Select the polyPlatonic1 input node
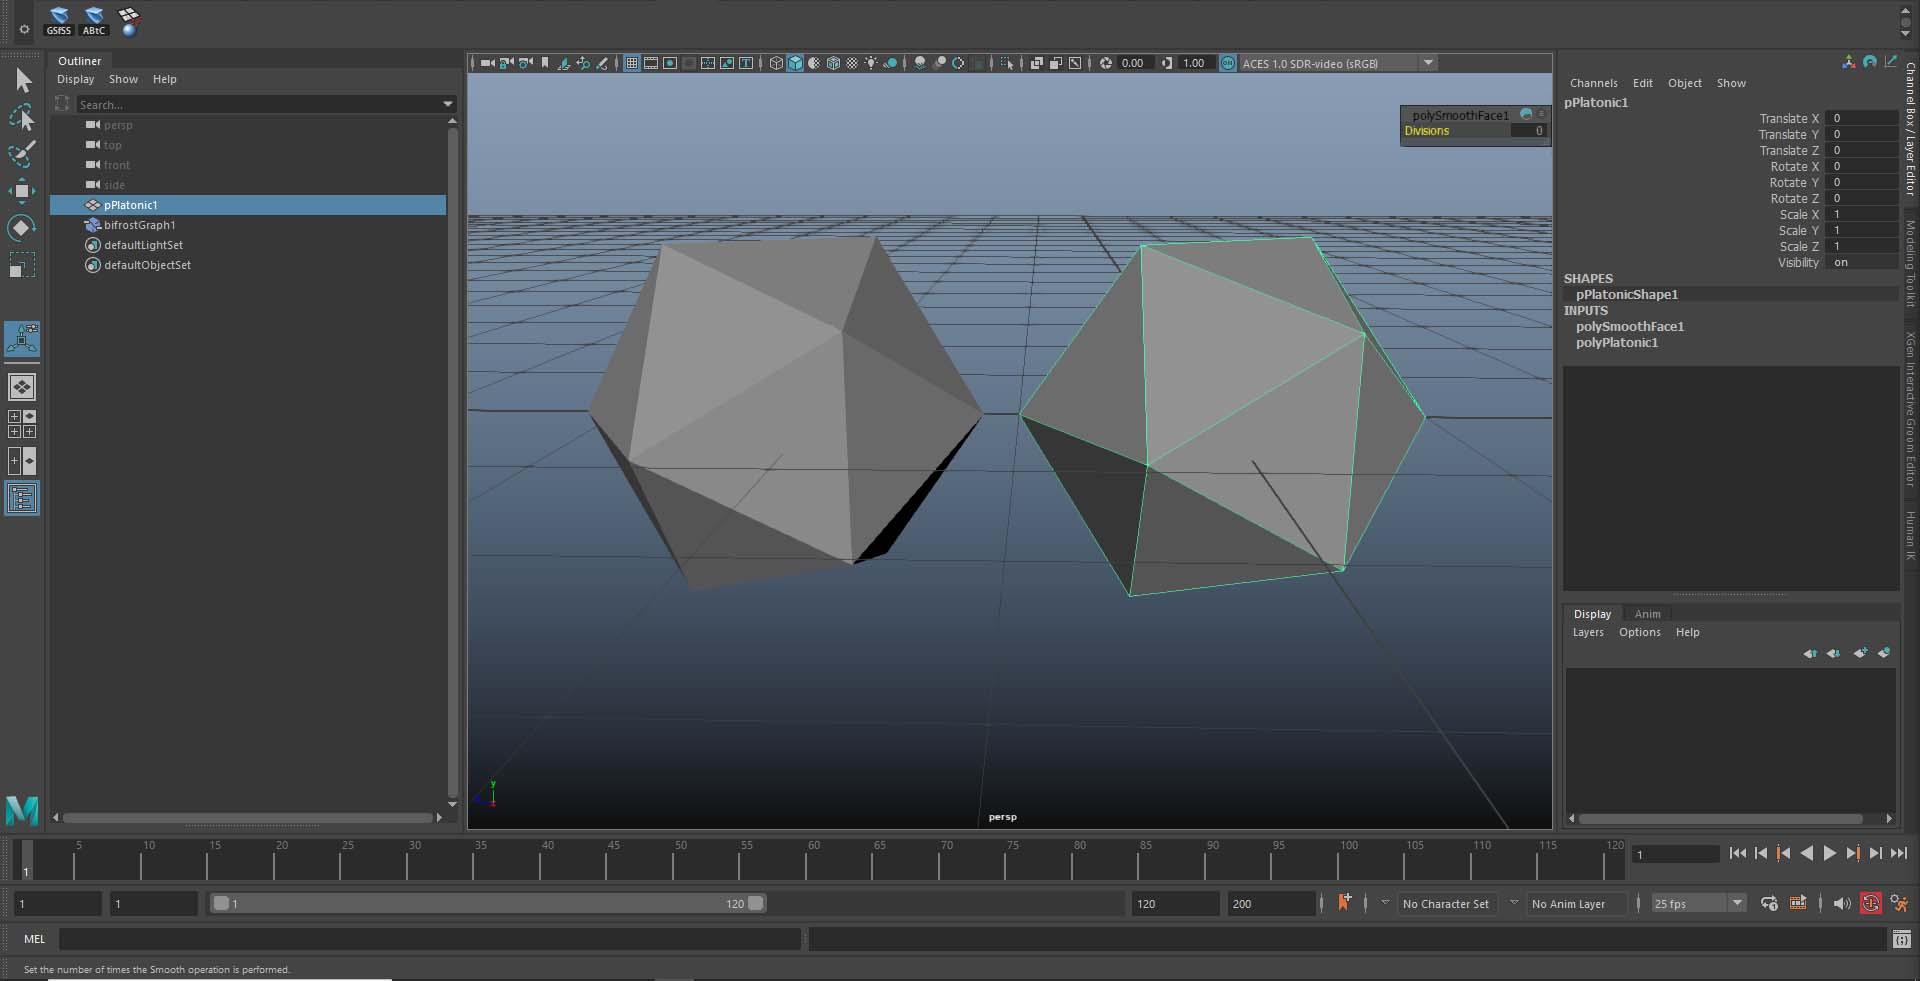Image resolution: width=1920 pixels, height=981 pixels. [x=1617, y=342]
